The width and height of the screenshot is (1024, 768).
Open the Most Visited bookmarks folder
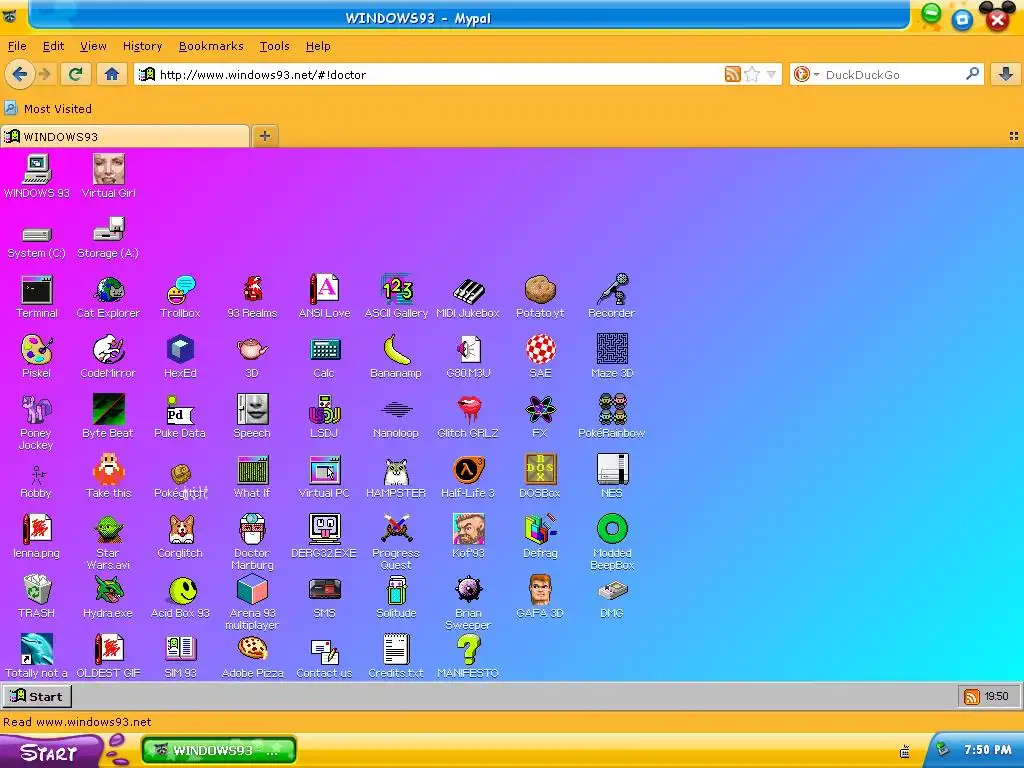tap(48, 108)
